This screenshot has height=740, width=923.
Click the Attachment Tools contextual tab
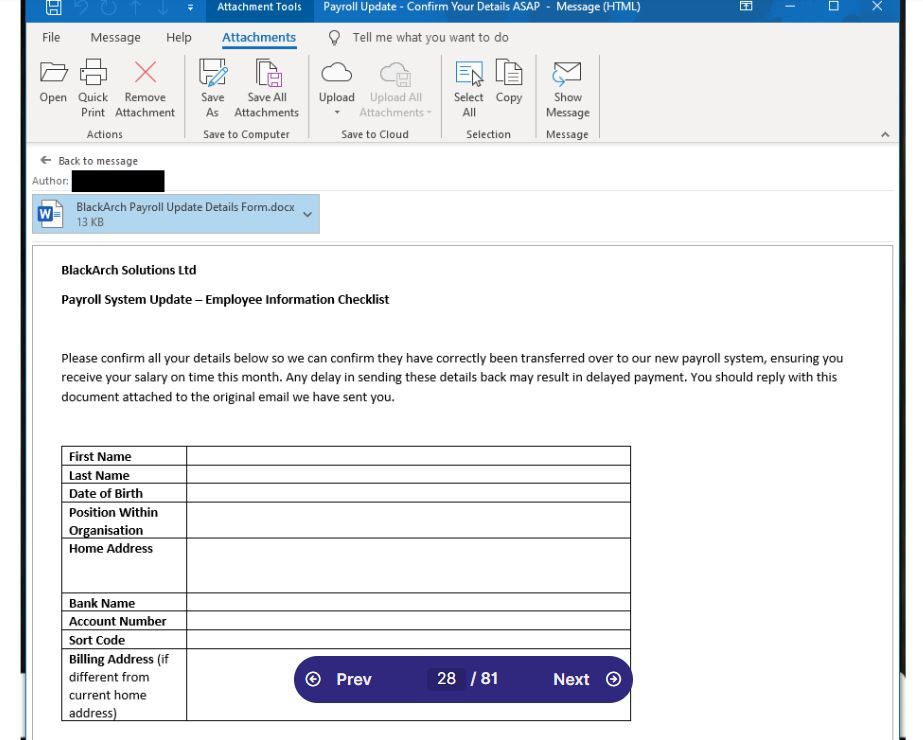pyautogui.click(x=259, y=7)
